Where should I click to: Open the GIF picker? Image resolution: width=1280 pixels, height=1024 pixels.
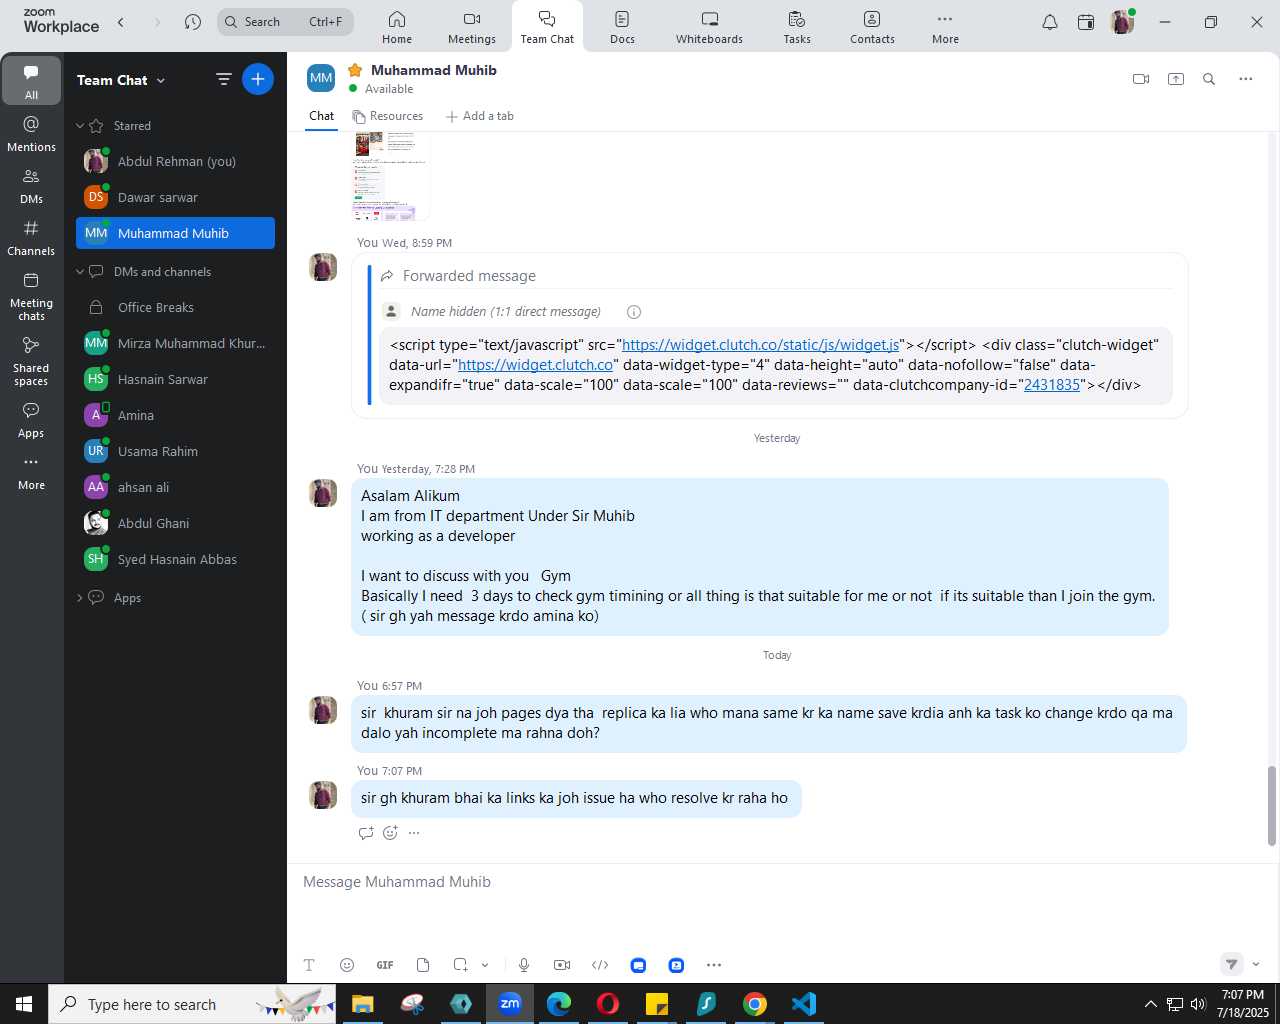click(x=385, y=965)
